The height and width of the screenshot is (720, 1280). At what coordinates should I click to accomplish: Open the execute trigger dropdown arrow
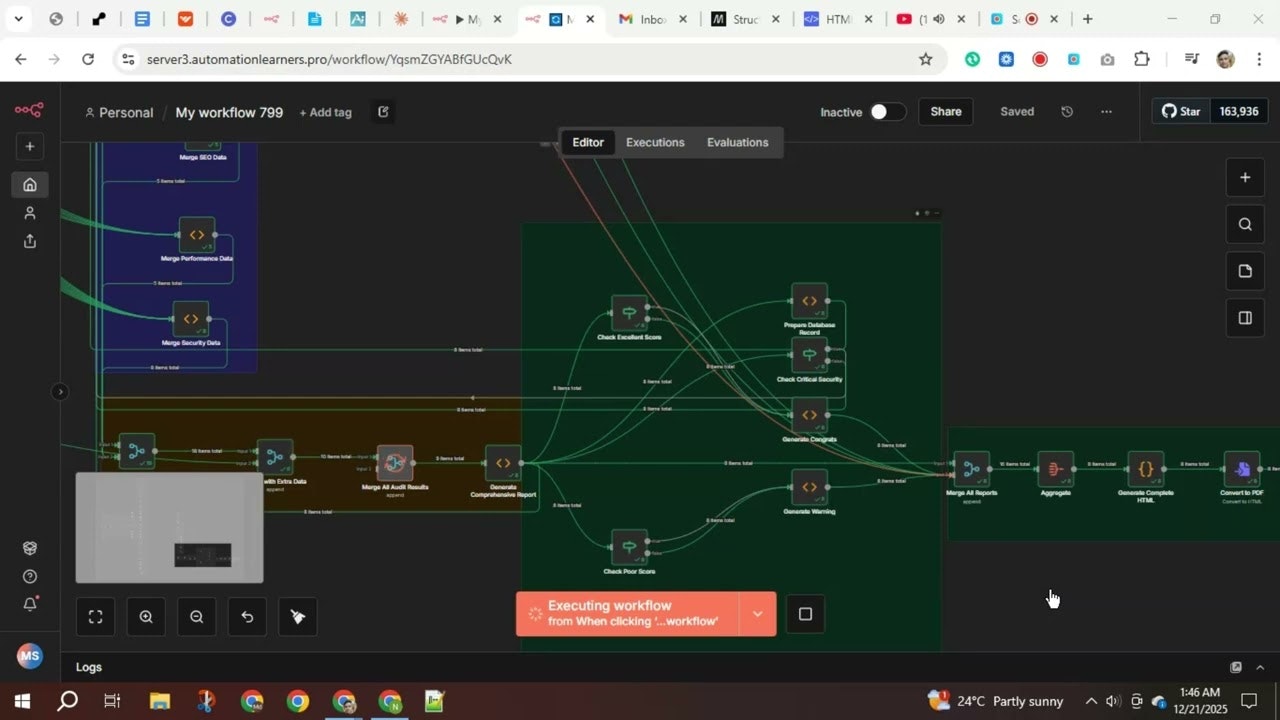coord(757,613)
